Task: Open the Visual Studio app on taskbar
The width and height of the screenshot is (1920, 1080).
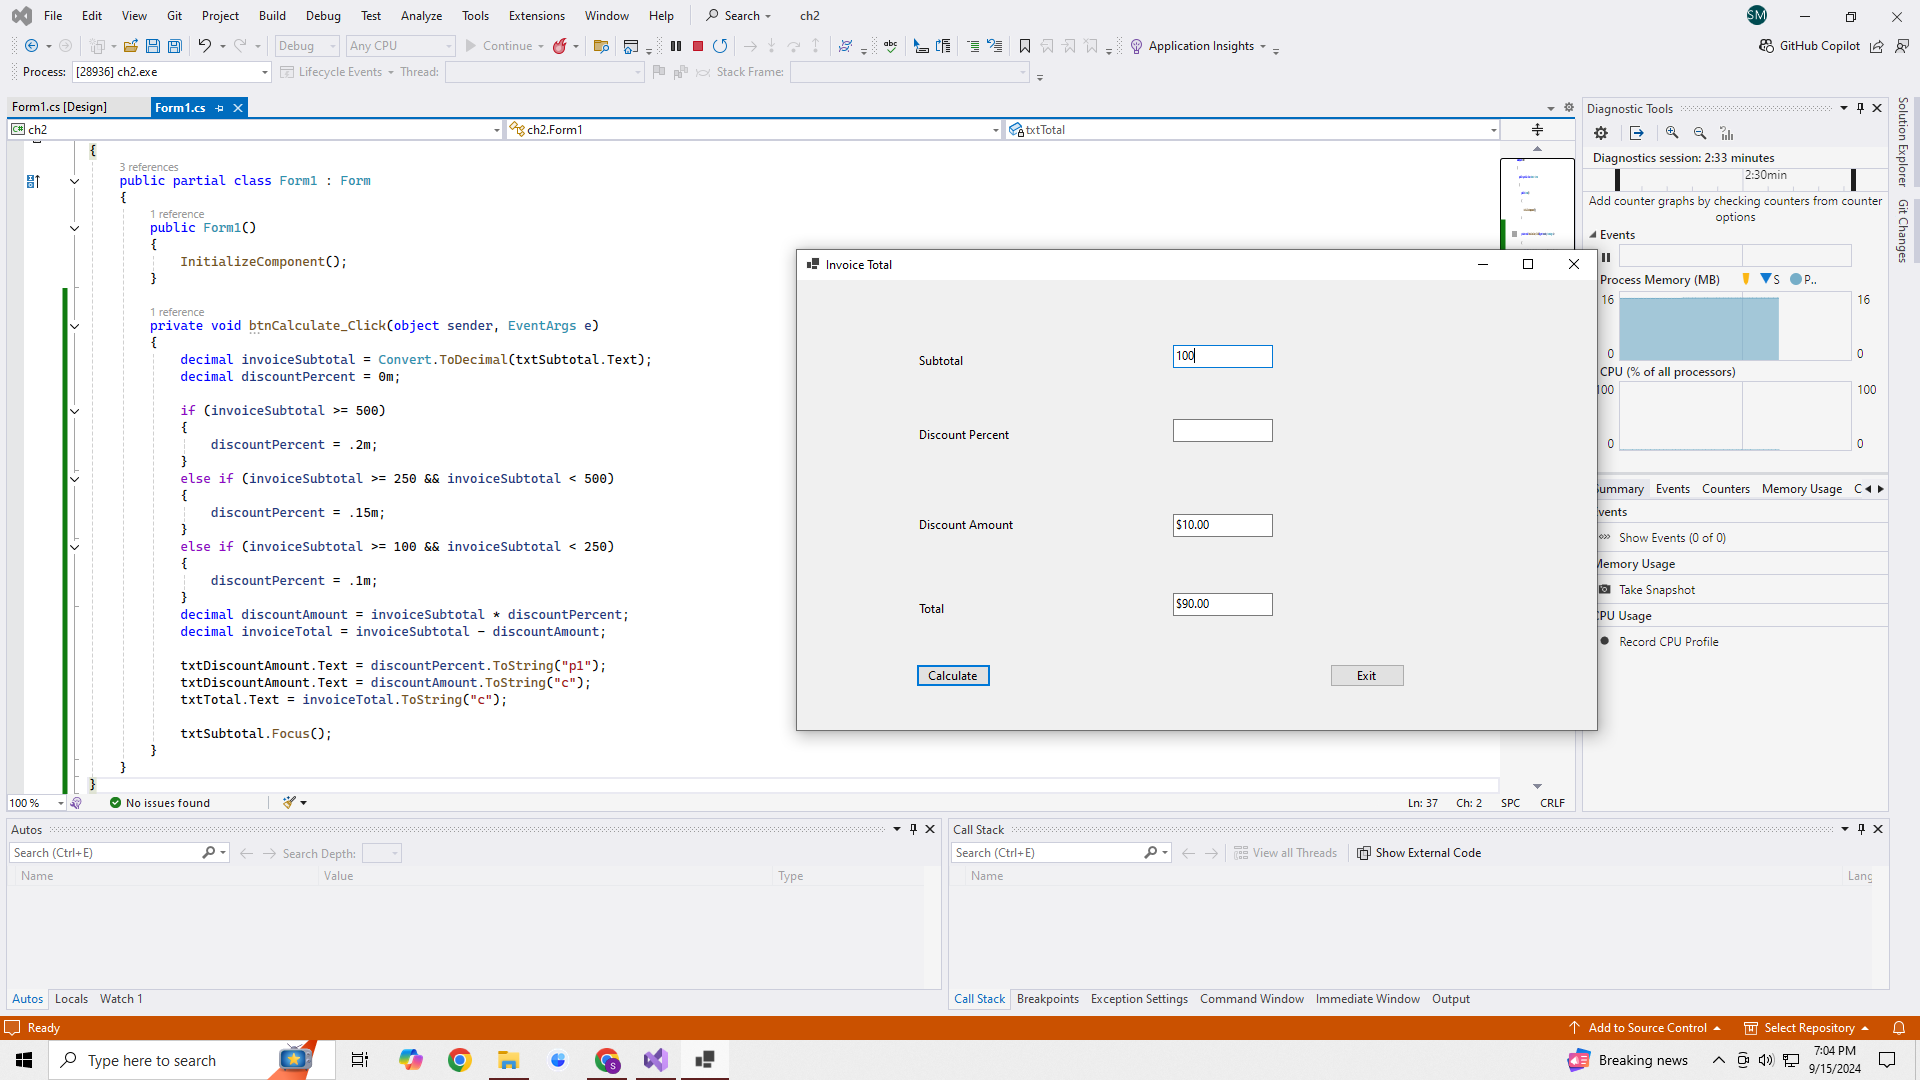Action: pyautogui.click(x=656, y=1060)
